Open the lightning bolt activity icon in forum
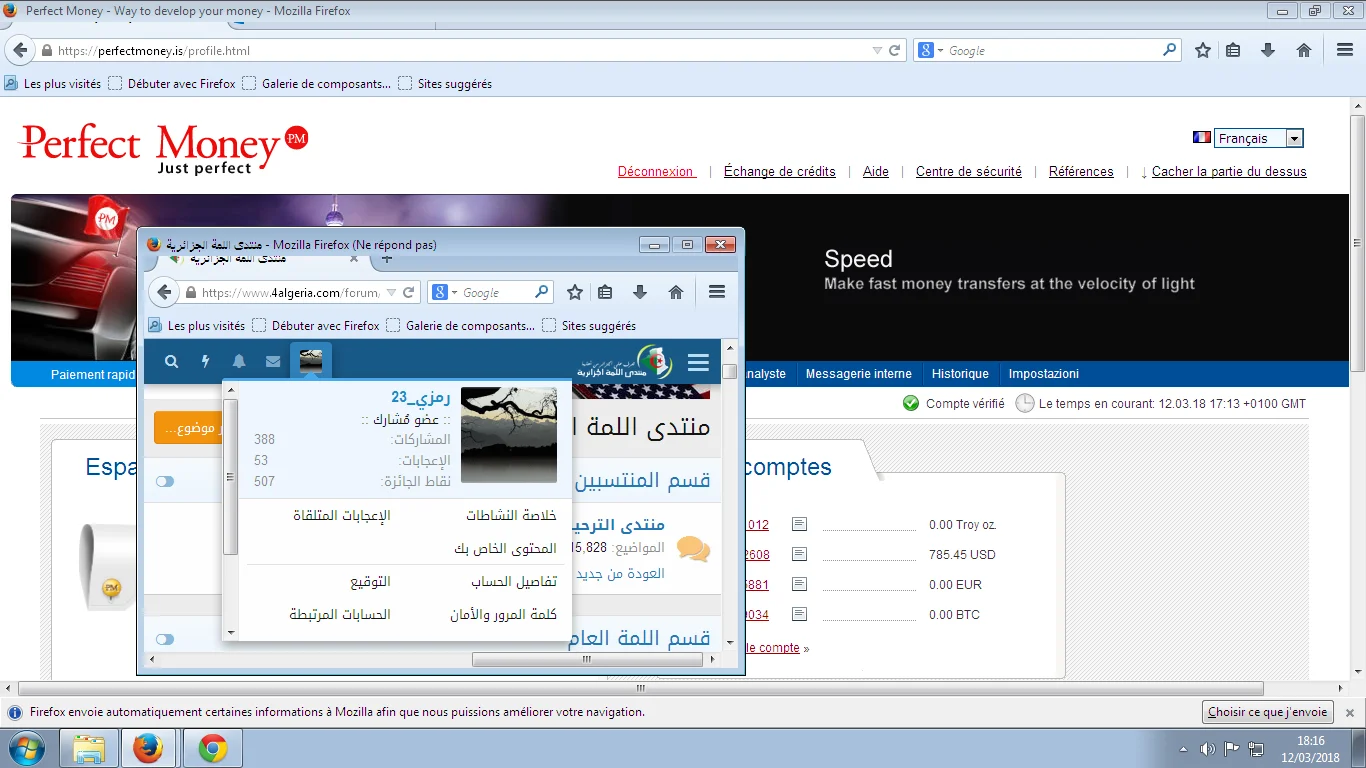Image resolution: width=1366 pixels, height=768 pixels. pos(206,362)
